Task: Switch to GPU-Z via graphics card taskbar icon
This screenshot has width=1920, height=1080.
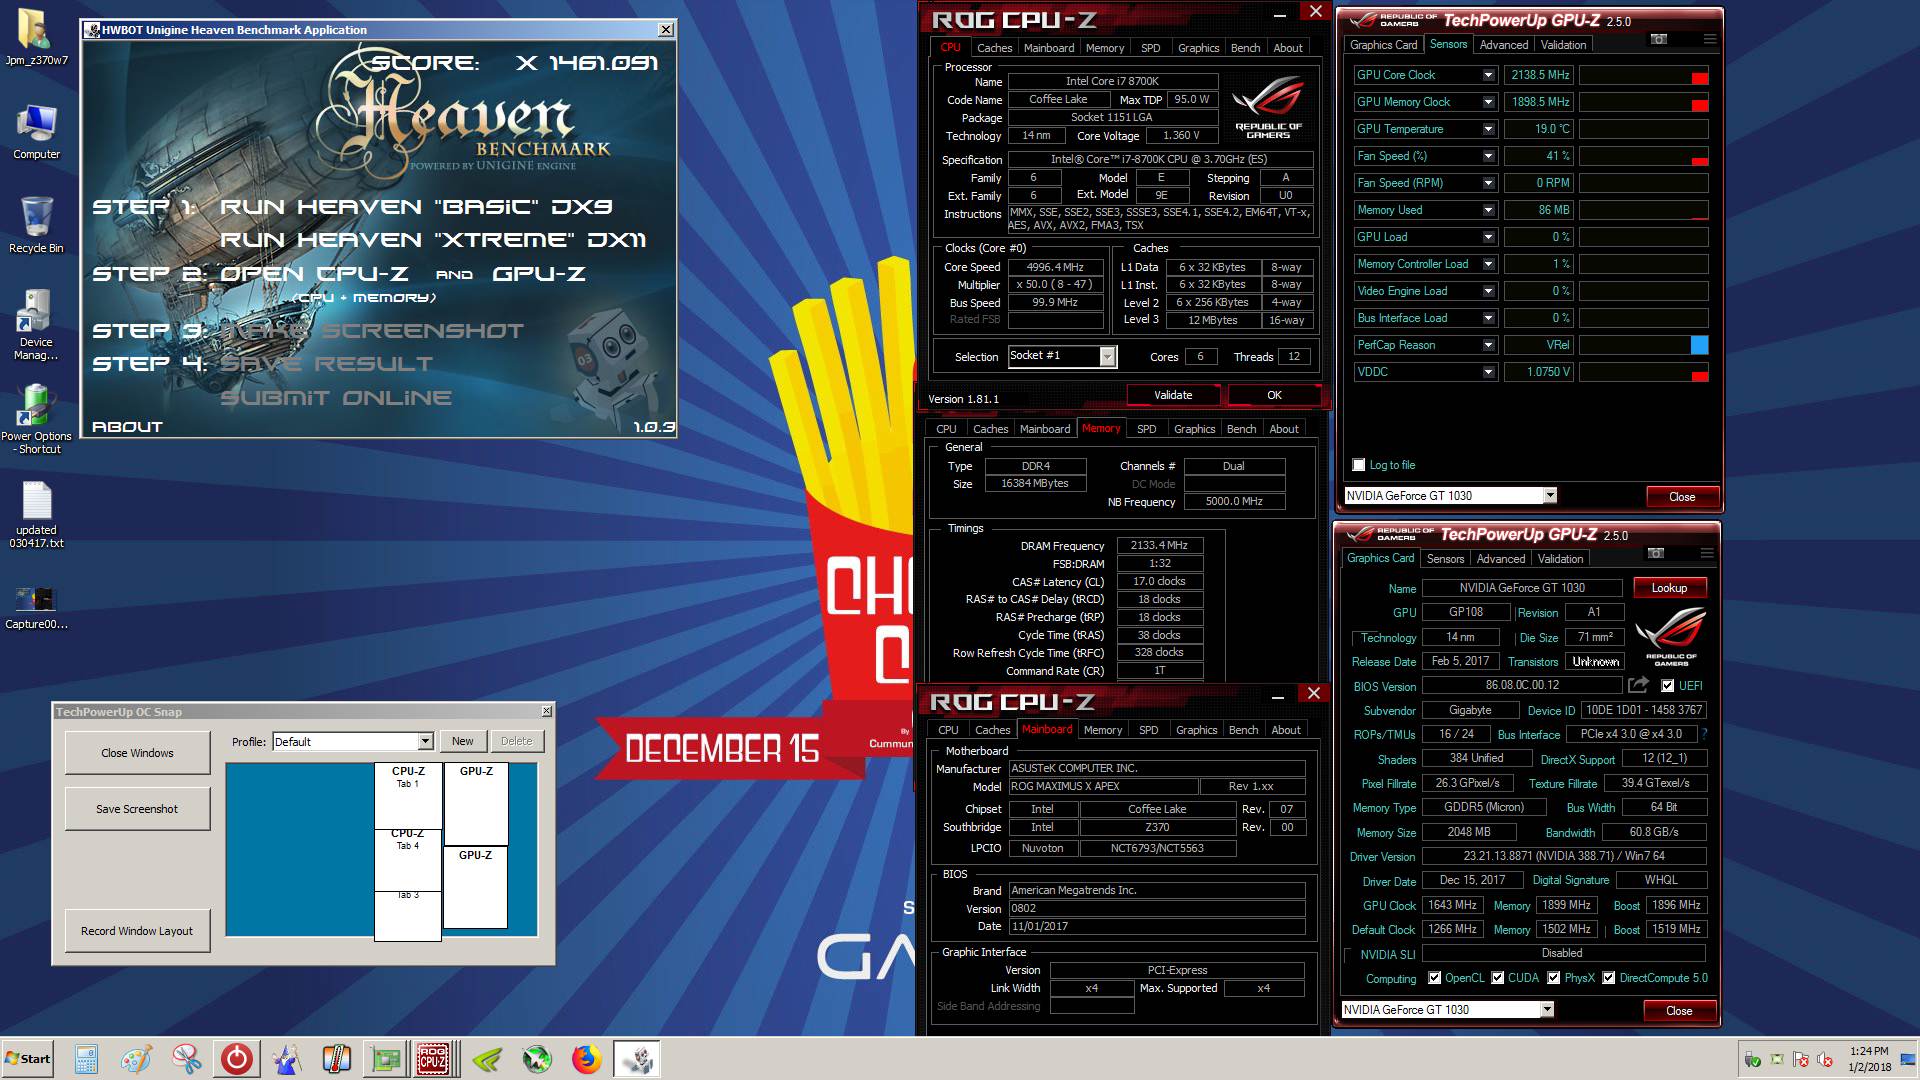Action: point(385,1059)
